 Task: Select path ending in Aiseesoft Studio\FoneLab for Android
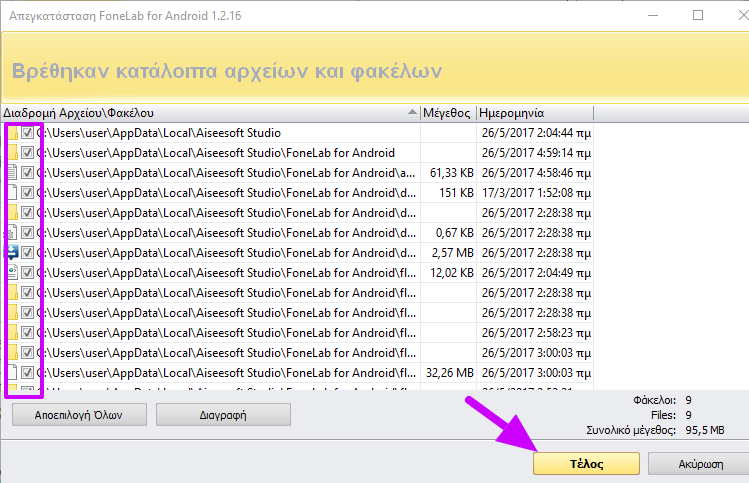coord(216,153)
